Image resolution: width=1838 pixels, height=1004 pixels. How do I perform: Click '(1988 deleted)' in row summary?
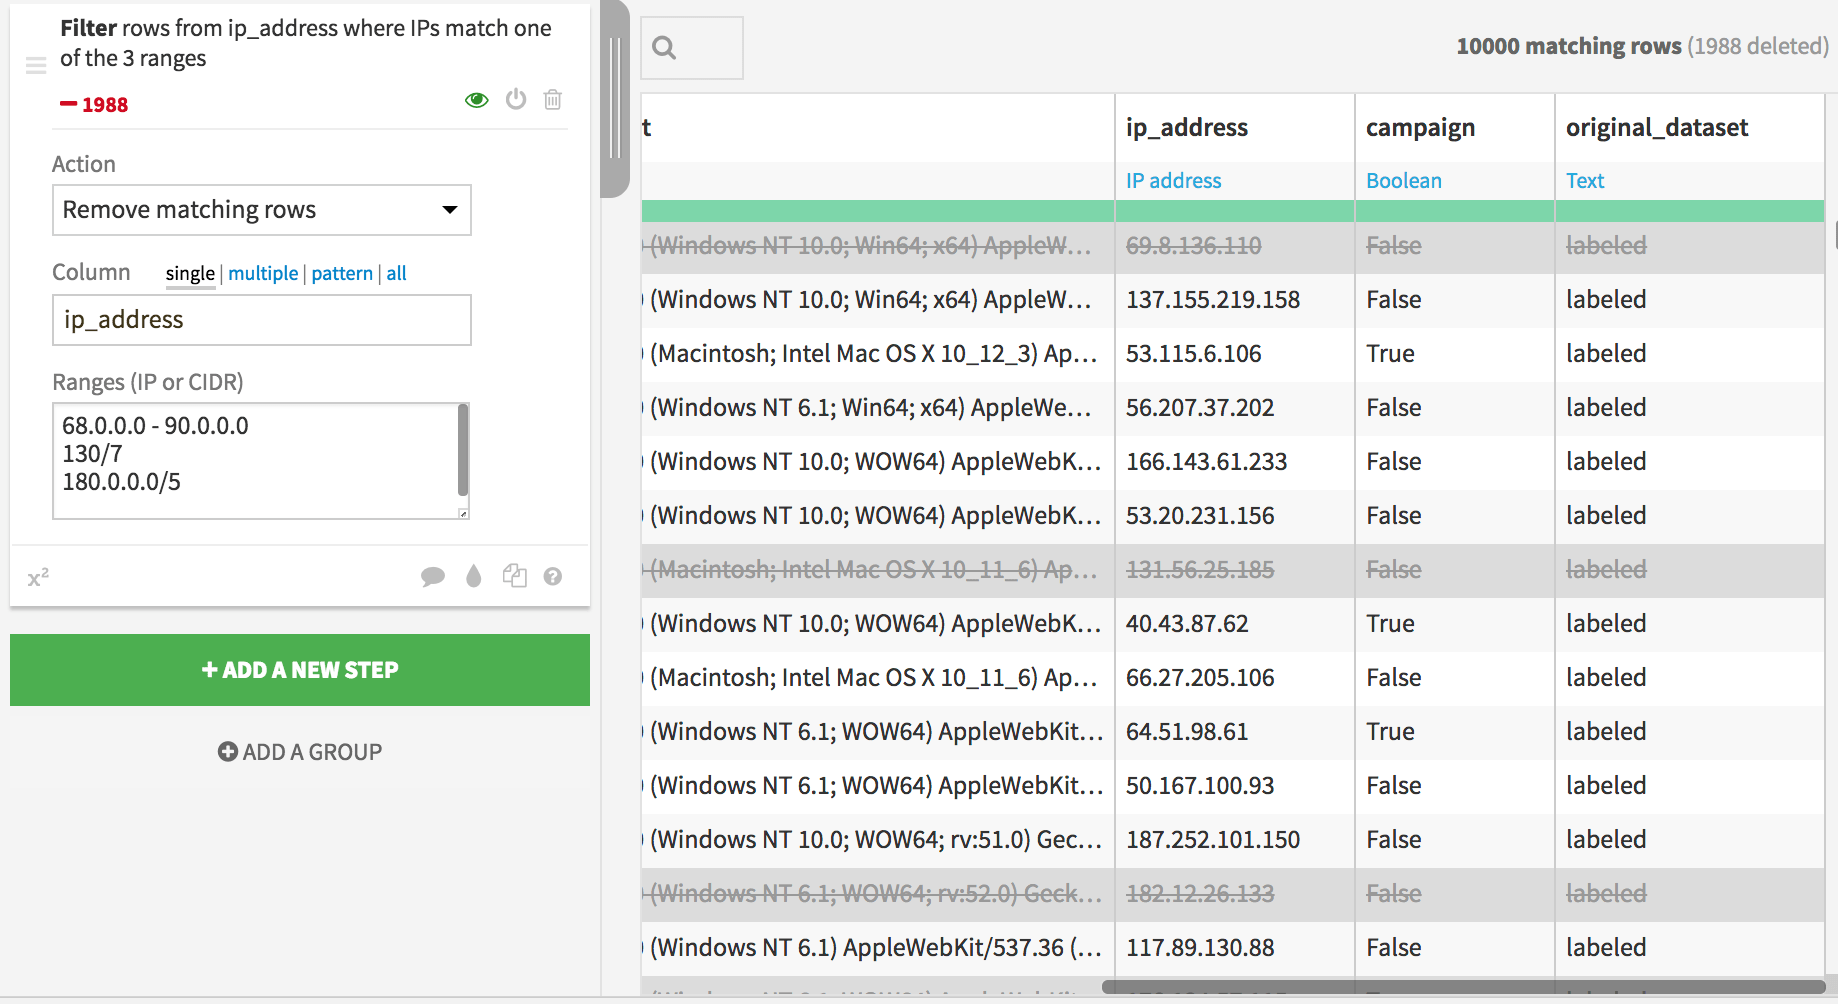tap(1758, 46)
